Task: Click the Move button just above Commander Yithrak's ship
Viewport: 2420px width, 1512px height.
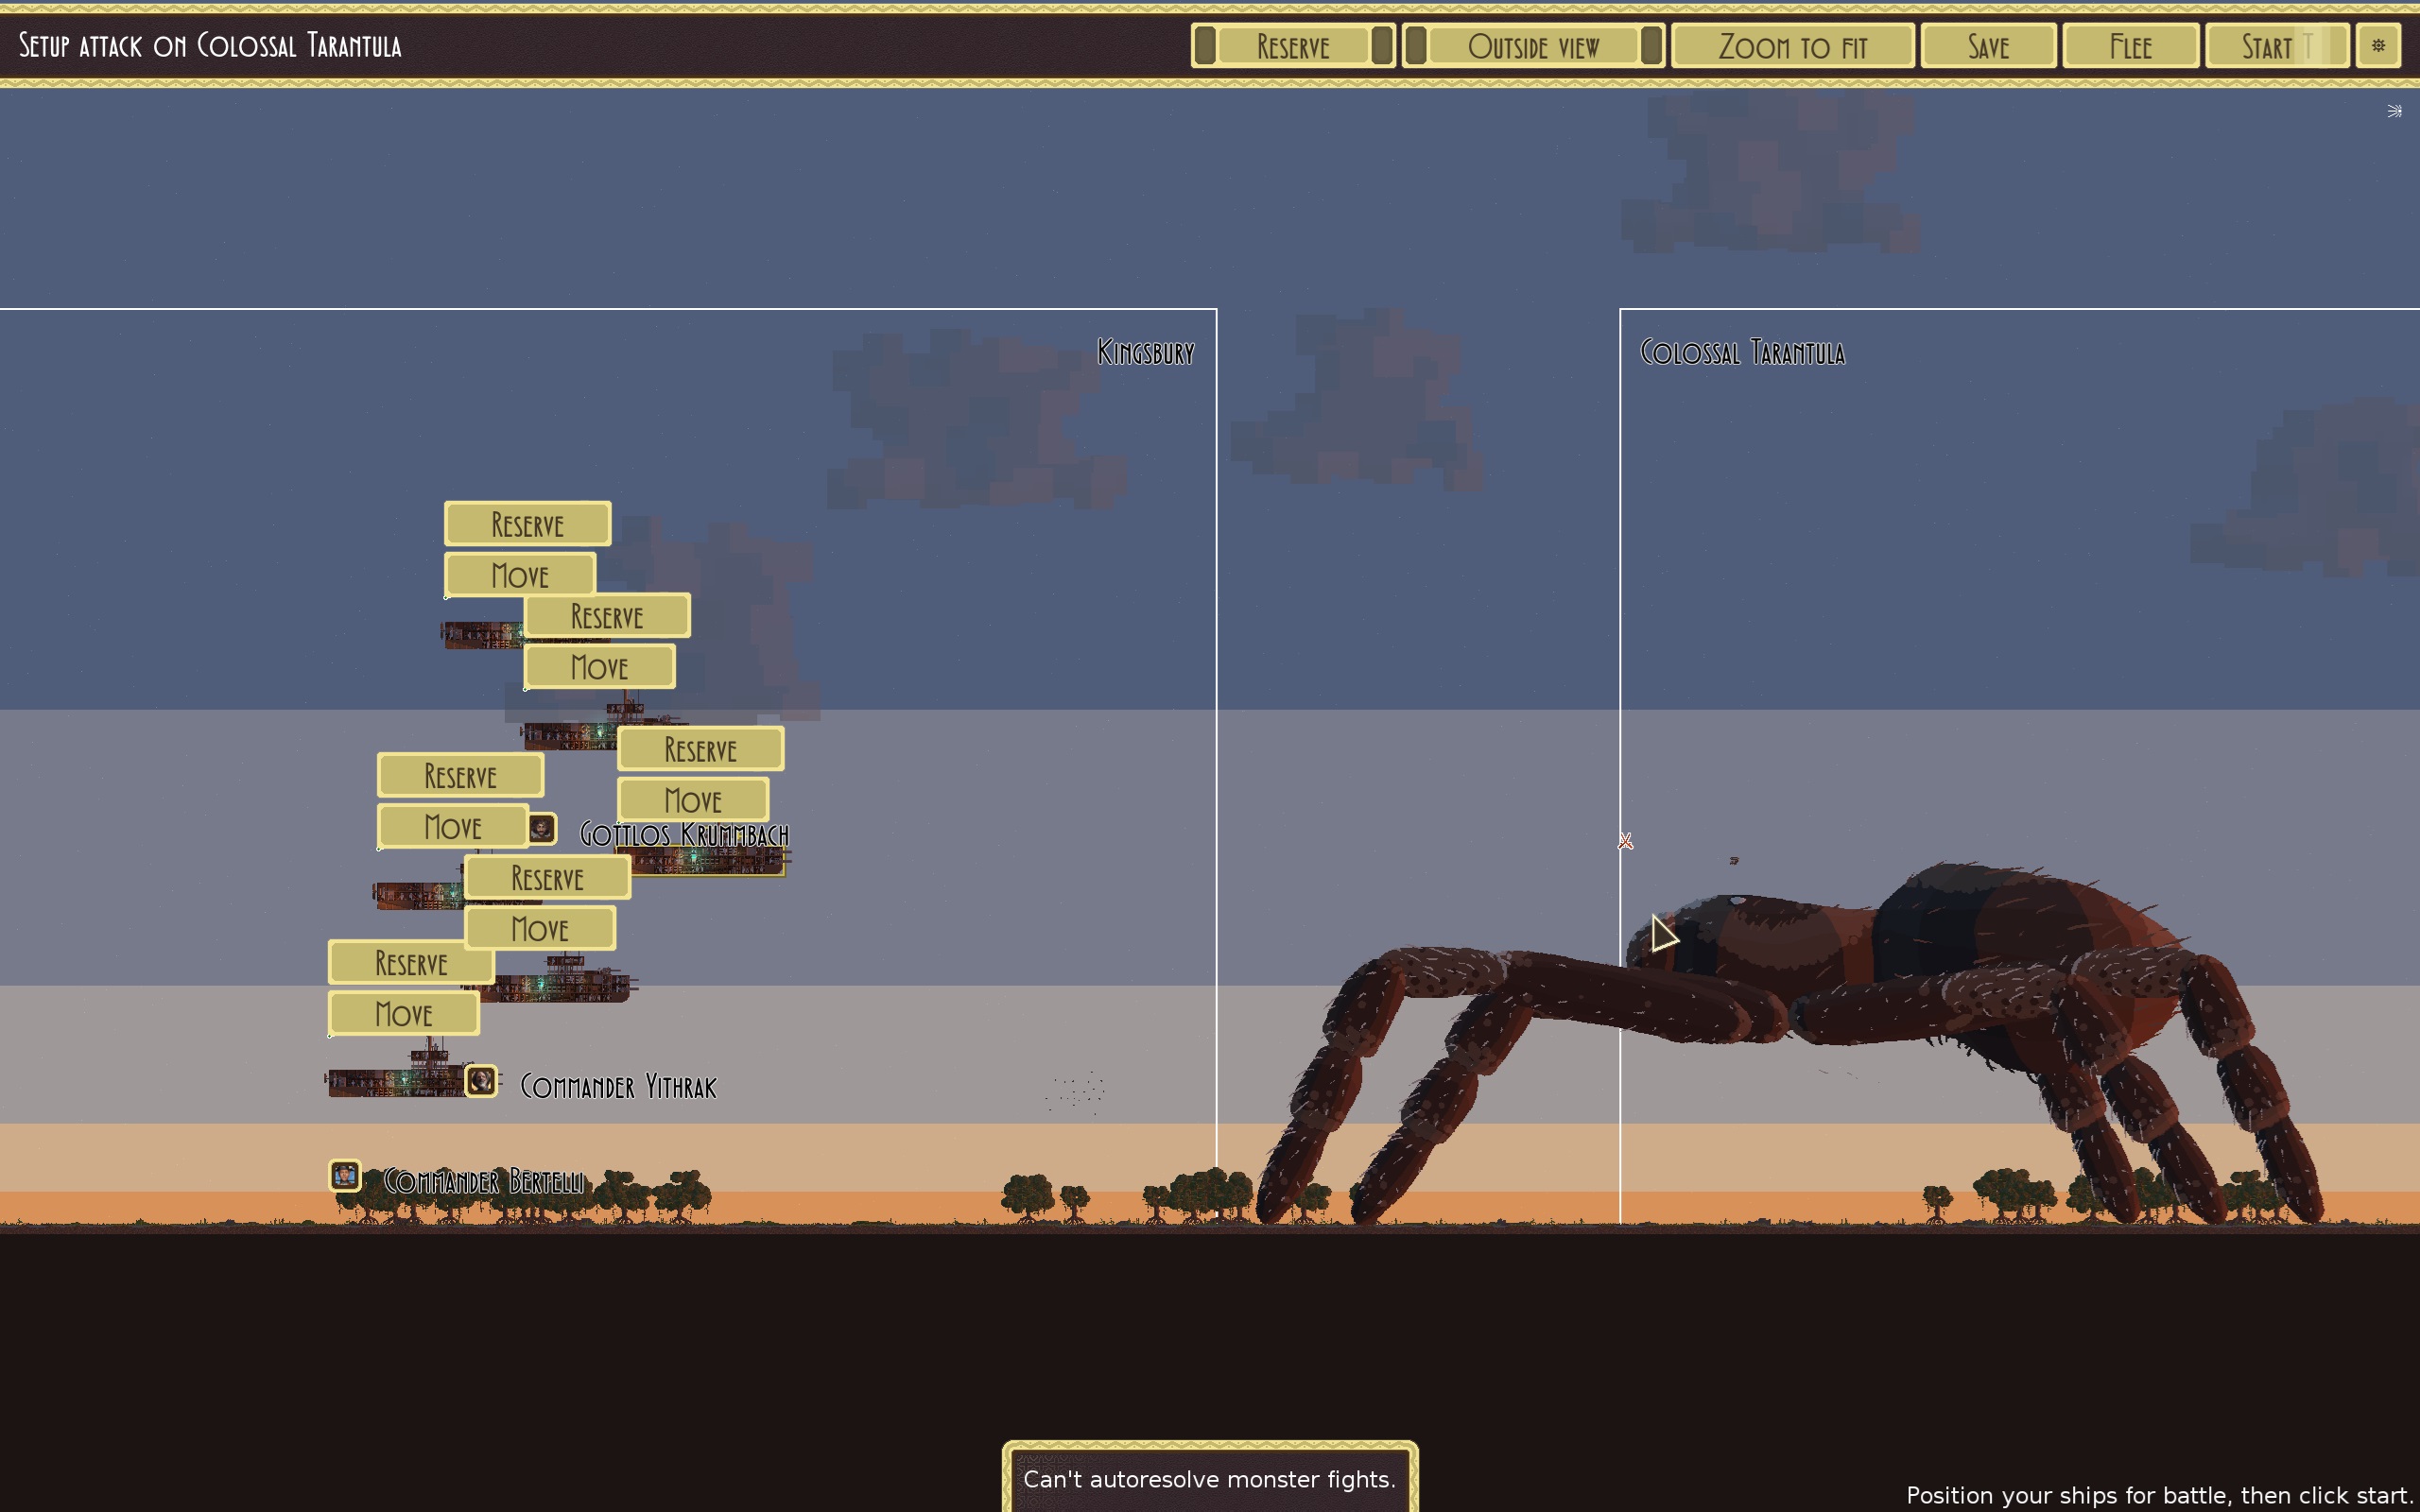Action: tap(404, 1014)
